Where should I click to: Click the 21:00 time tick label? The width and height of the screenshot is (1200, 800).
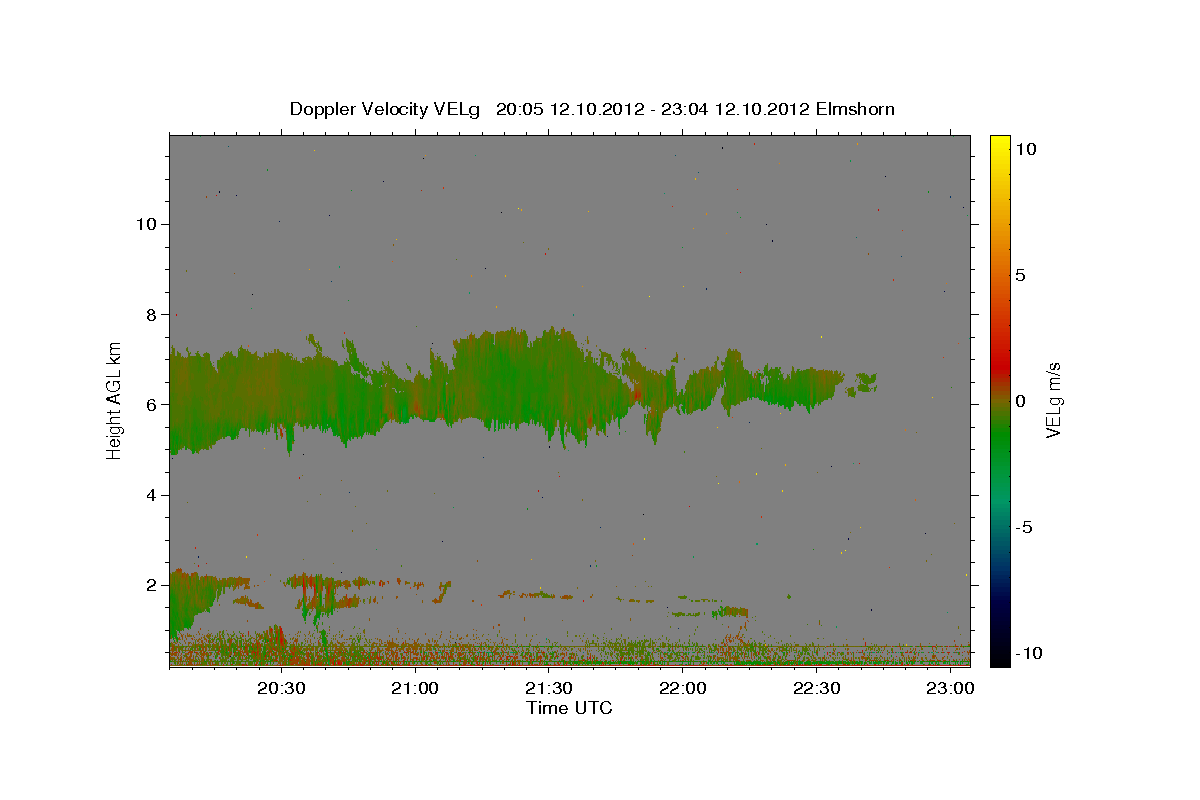(x=415, y=688)
